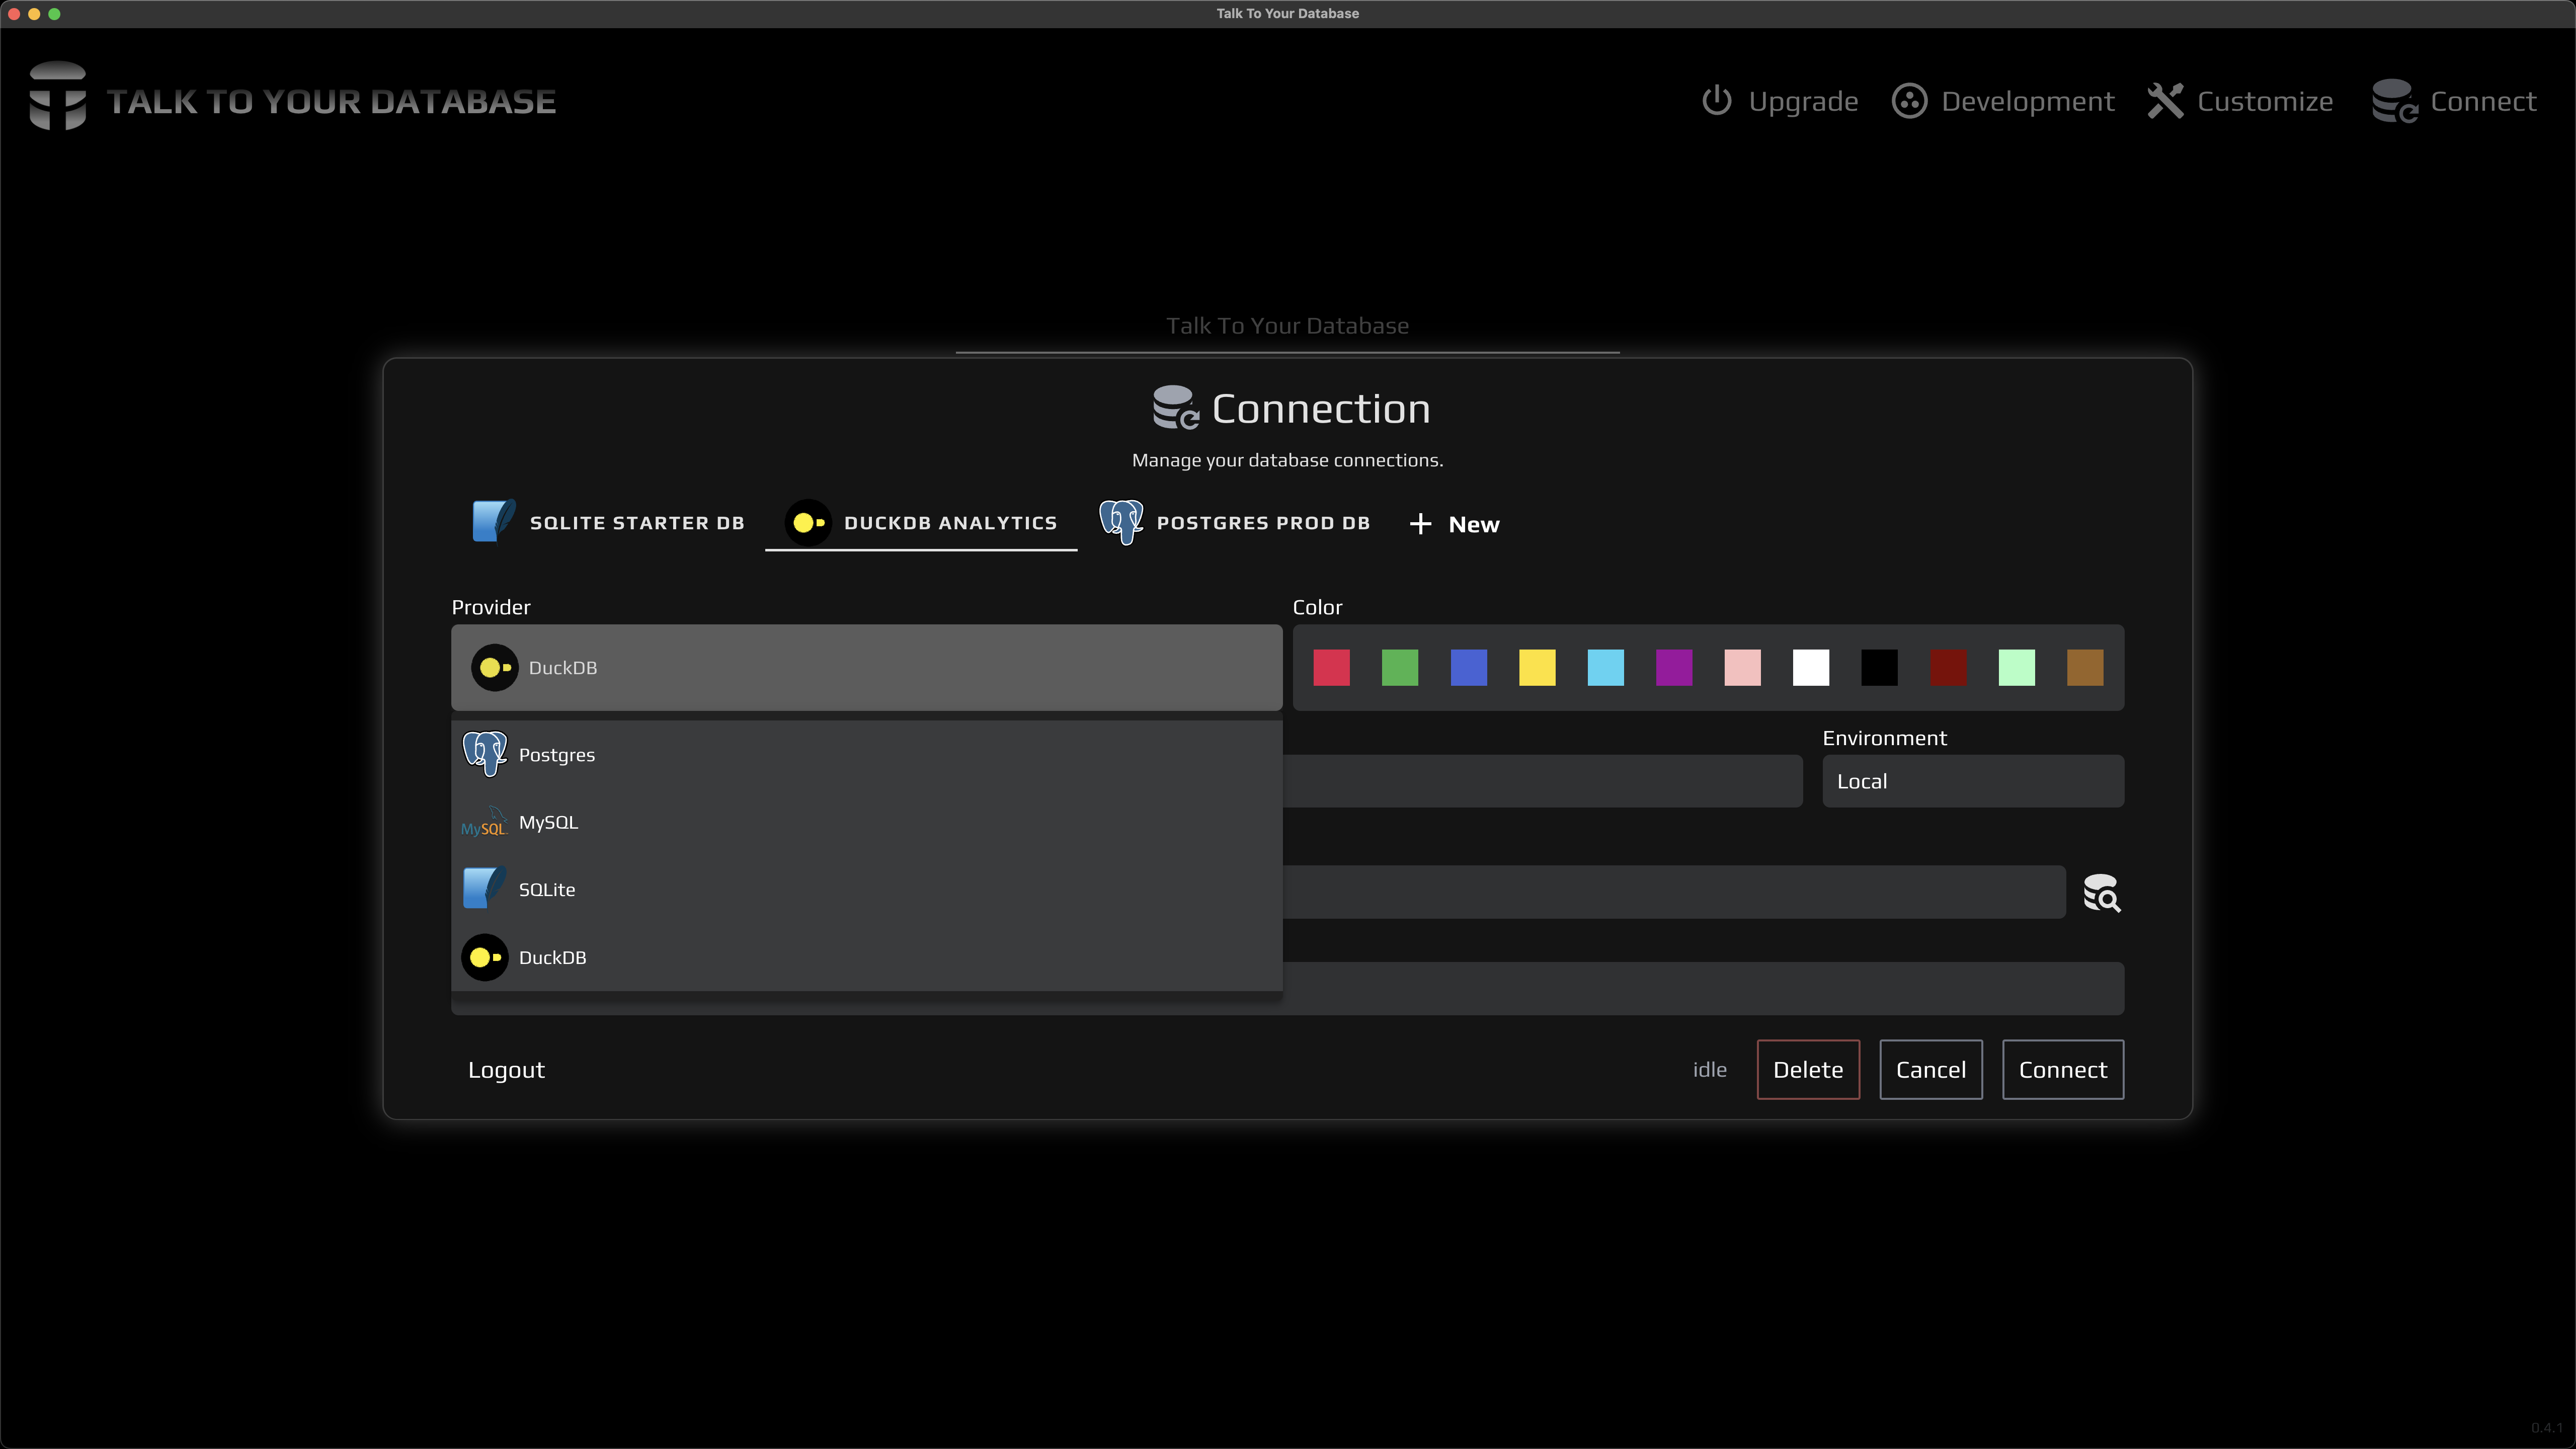Click the idle status text
Screen dimensions: 2576x1449
pos(1709,1069)
